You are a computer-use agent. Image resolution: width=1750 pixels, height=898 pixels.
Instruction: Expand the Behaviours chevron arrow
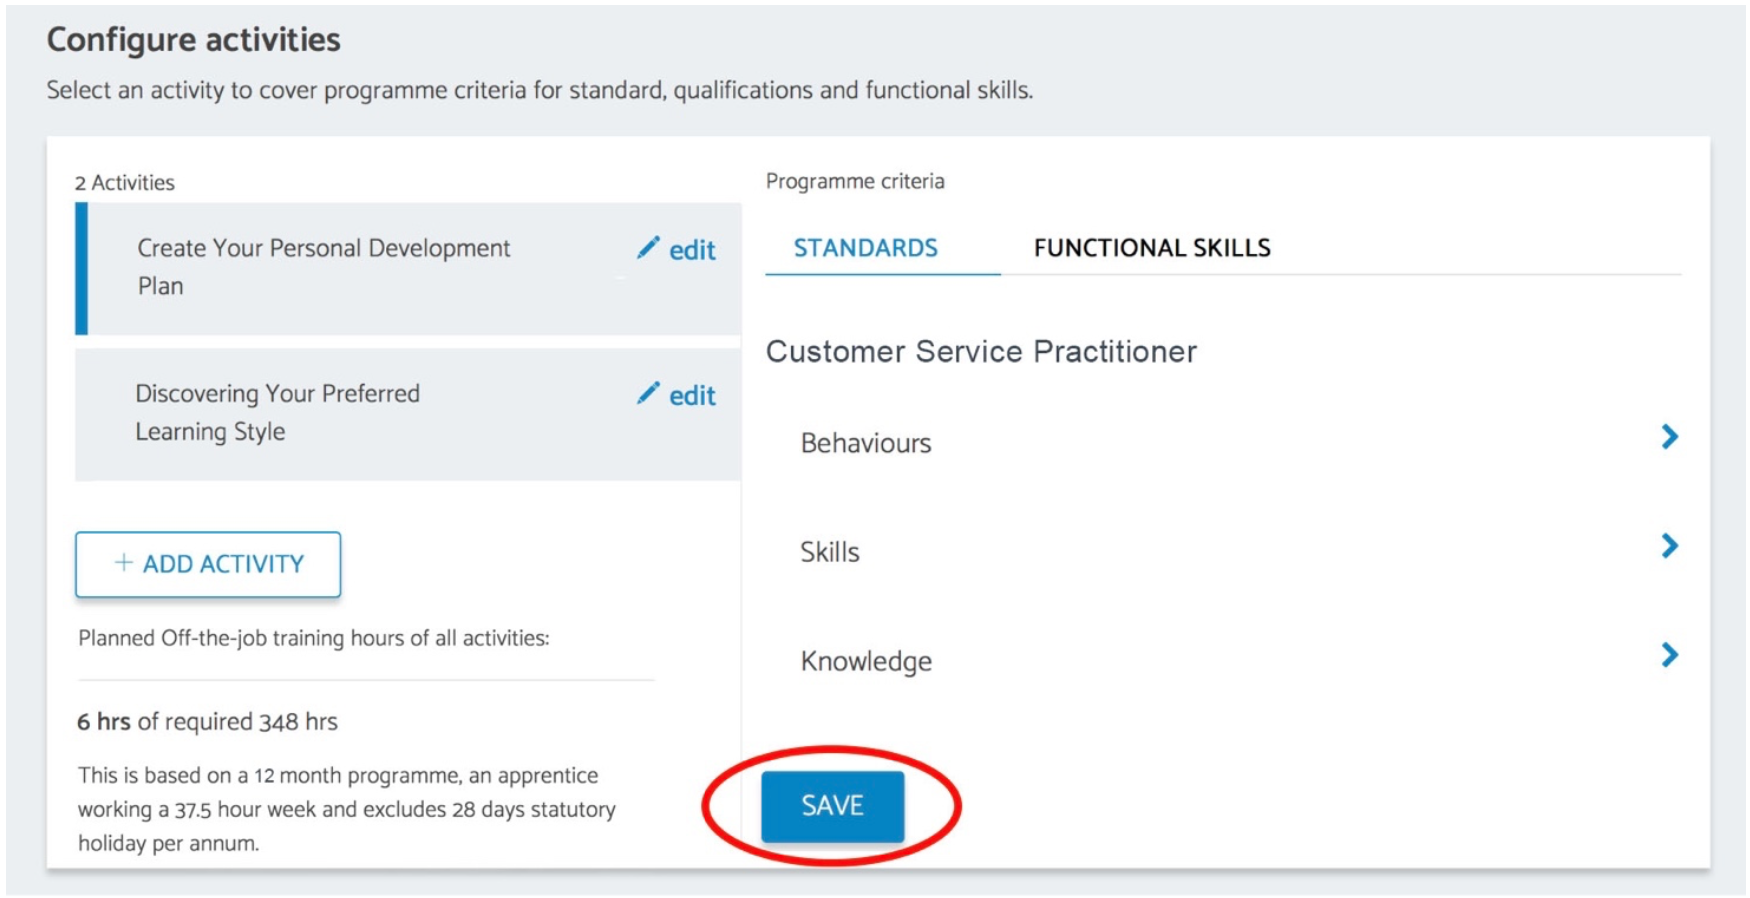click(1669, 437)
